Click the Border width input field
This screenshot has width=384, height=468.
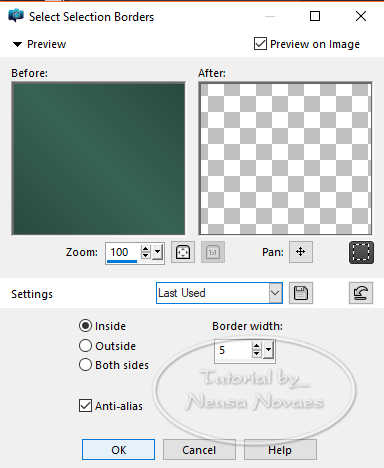(233, 350)
